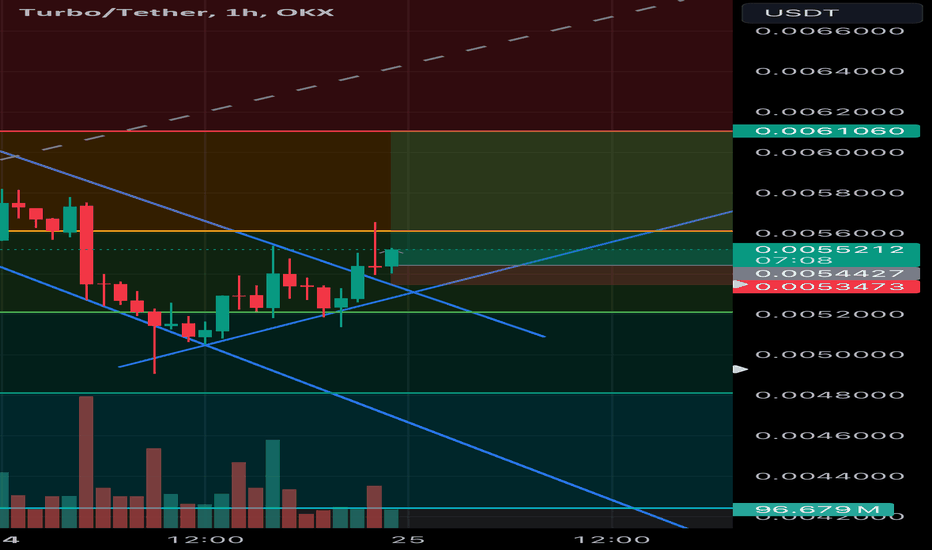The image size is (932, 550).
Task: Click the tall teal volume bar
Action: [x=273, y=484]
